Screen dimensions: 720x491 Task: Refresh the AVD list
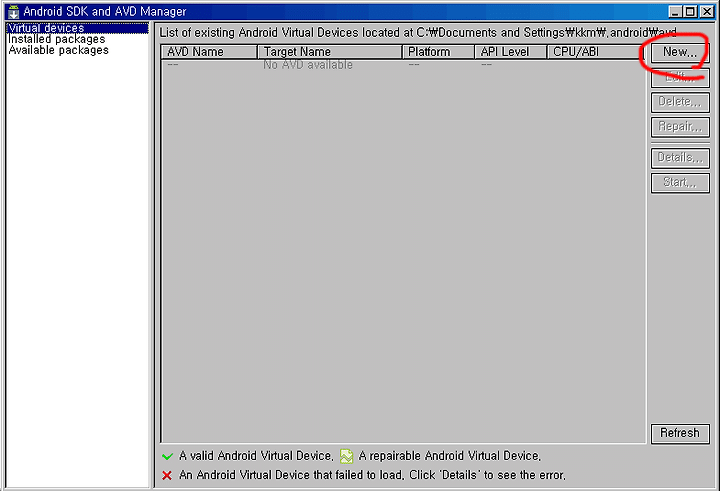point(680,433)
